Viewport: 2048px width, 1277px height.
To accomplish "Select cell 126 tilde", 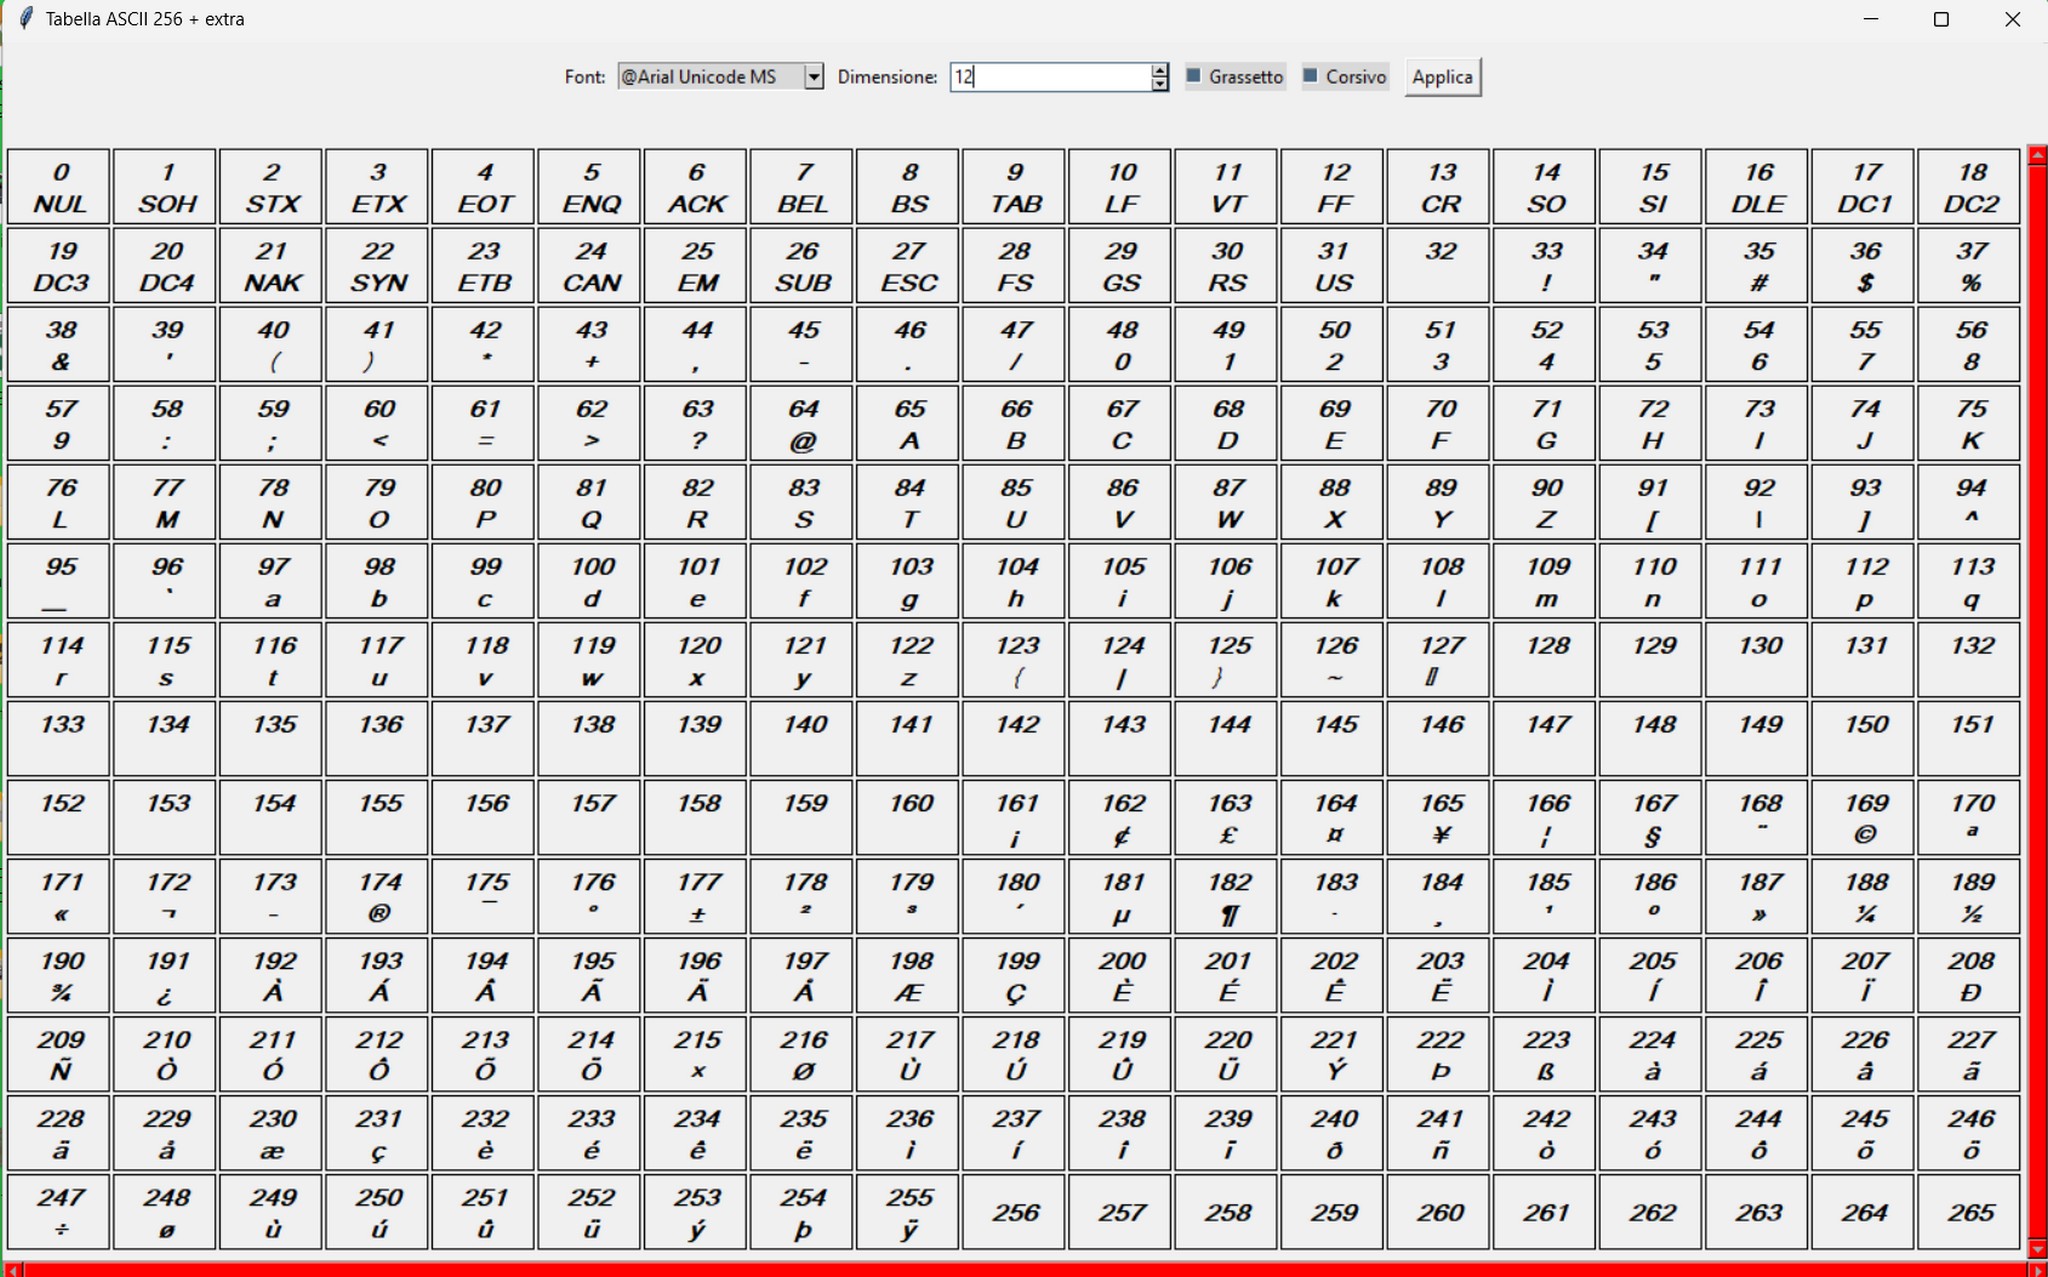I will tap(1333, 661).
